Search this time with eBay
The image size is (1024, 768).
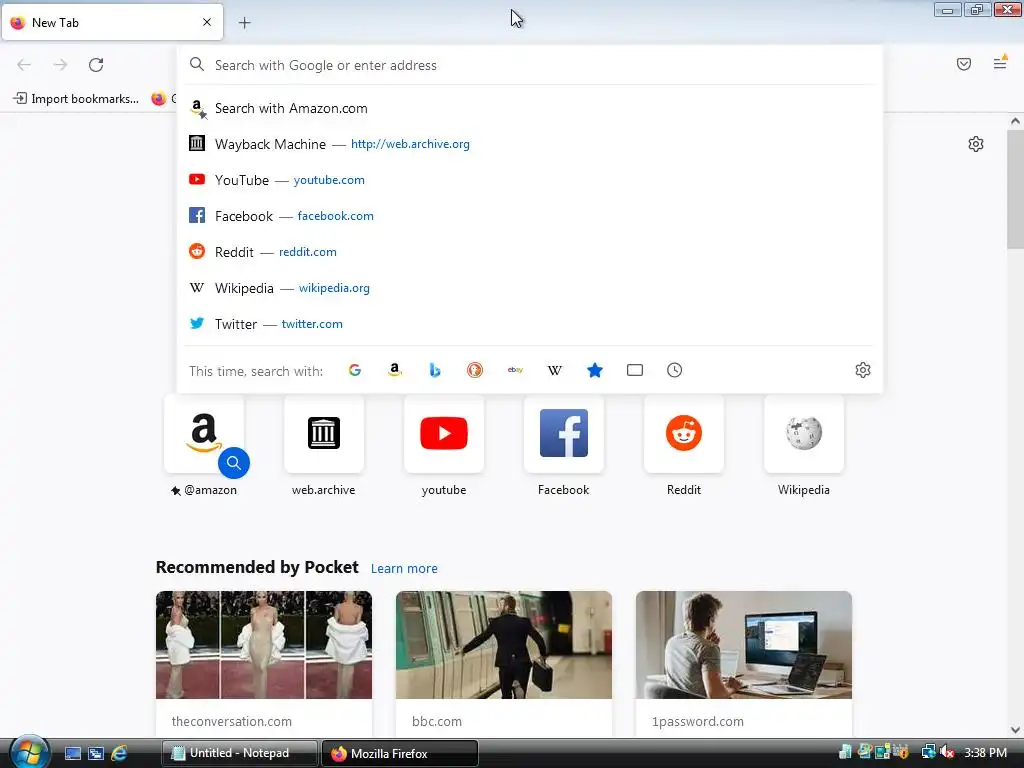515,370
